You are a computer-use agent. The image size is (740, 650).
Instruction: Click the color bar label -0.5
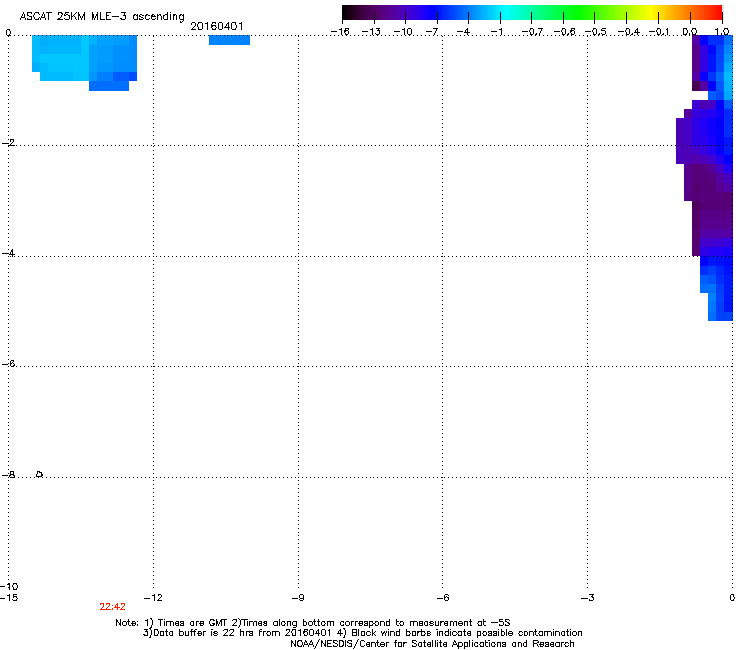[596, 32]
